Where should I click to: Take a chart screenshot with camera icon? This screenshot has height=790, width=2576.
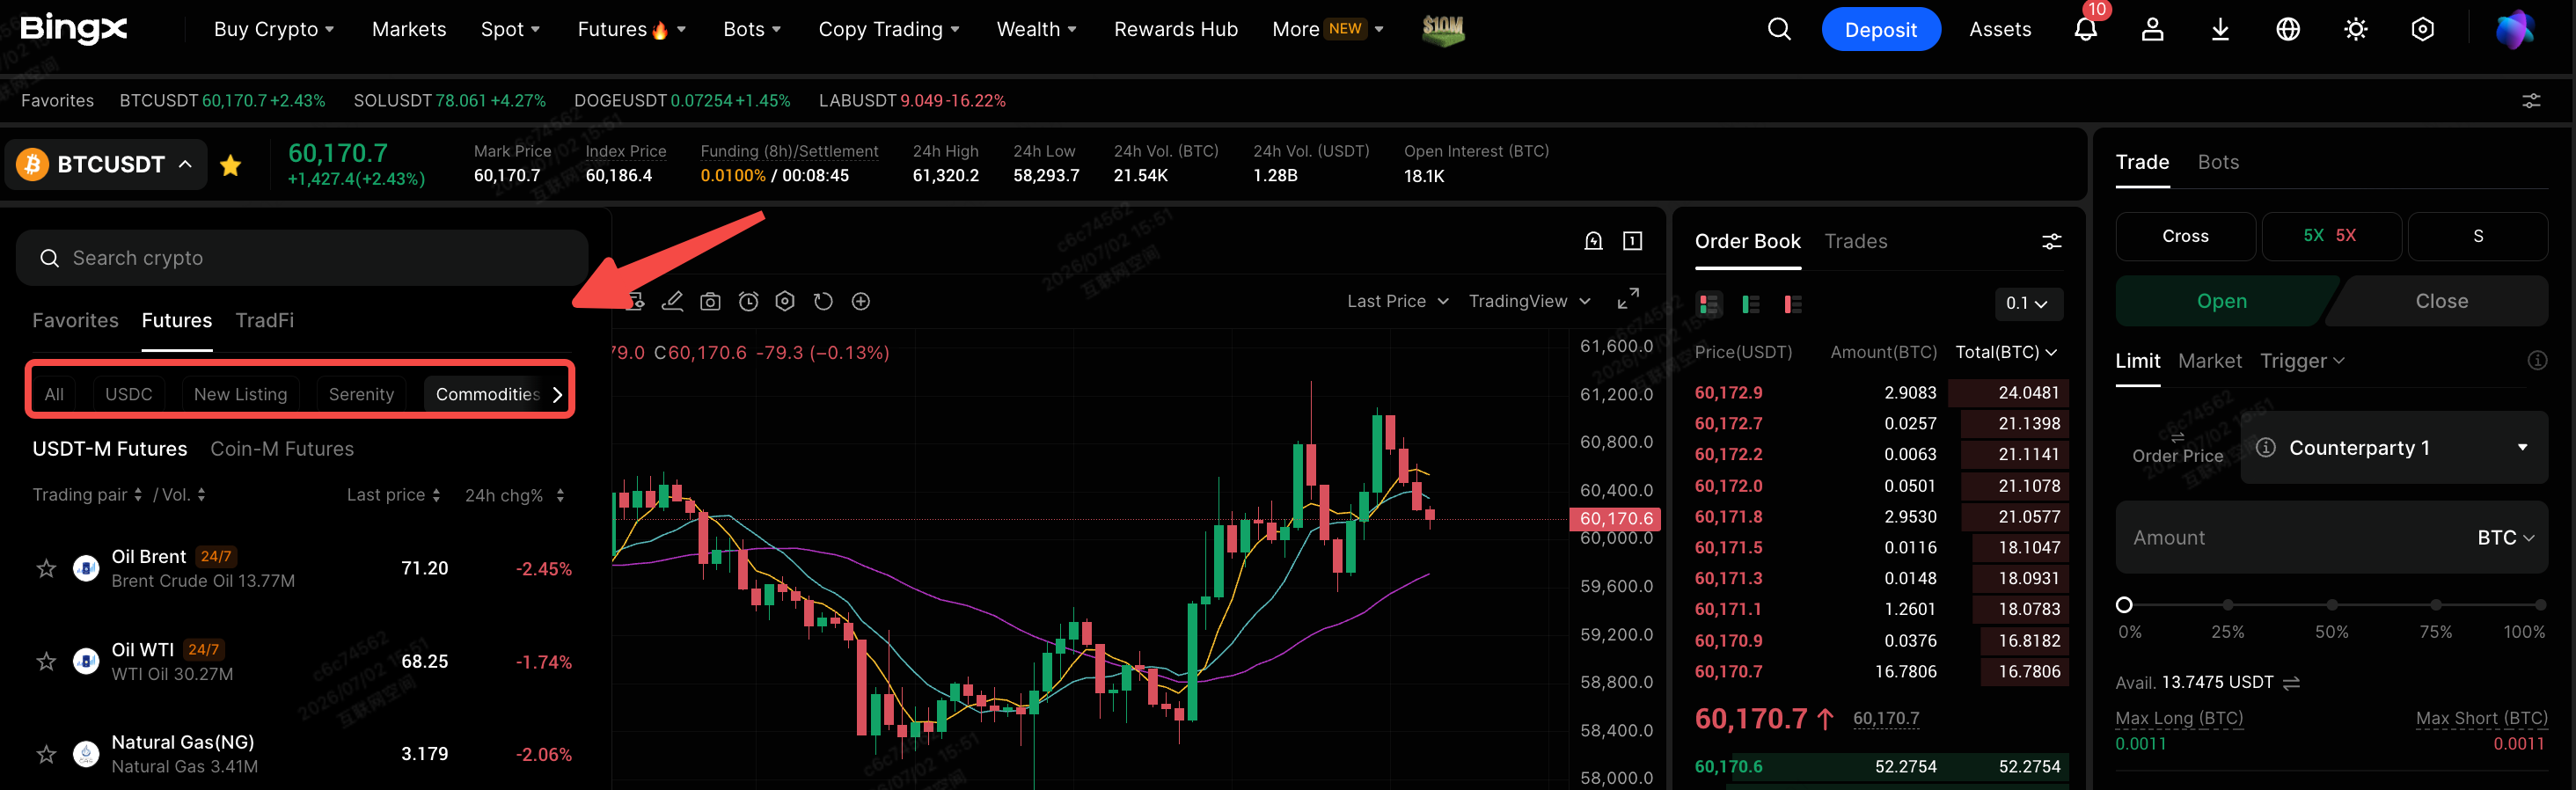point(710,301)
